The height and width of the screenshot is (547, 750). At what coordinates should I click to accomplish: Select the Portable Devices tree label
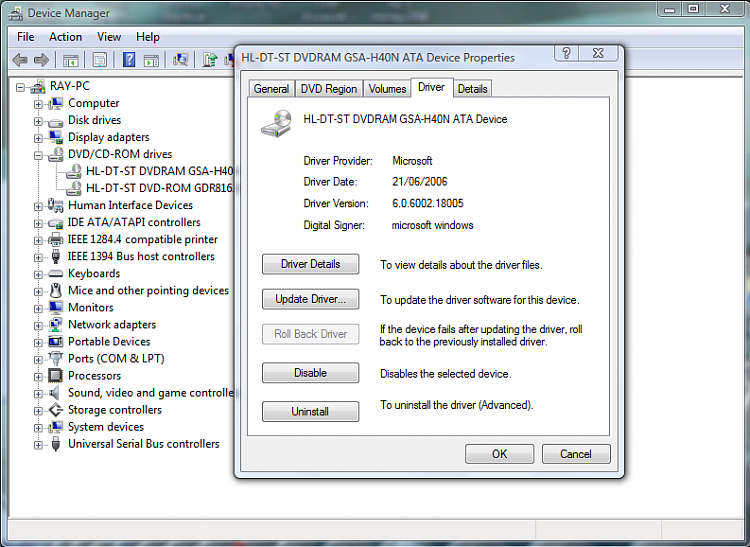[109, 341]
